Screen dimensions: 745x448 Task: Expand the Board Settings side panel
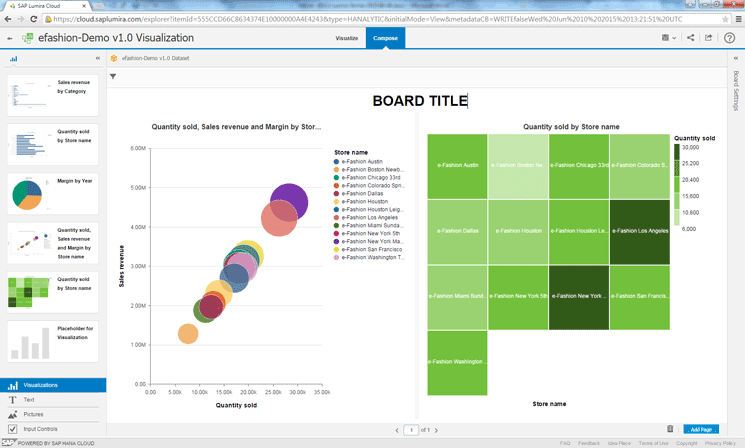(x=736, y=90)
